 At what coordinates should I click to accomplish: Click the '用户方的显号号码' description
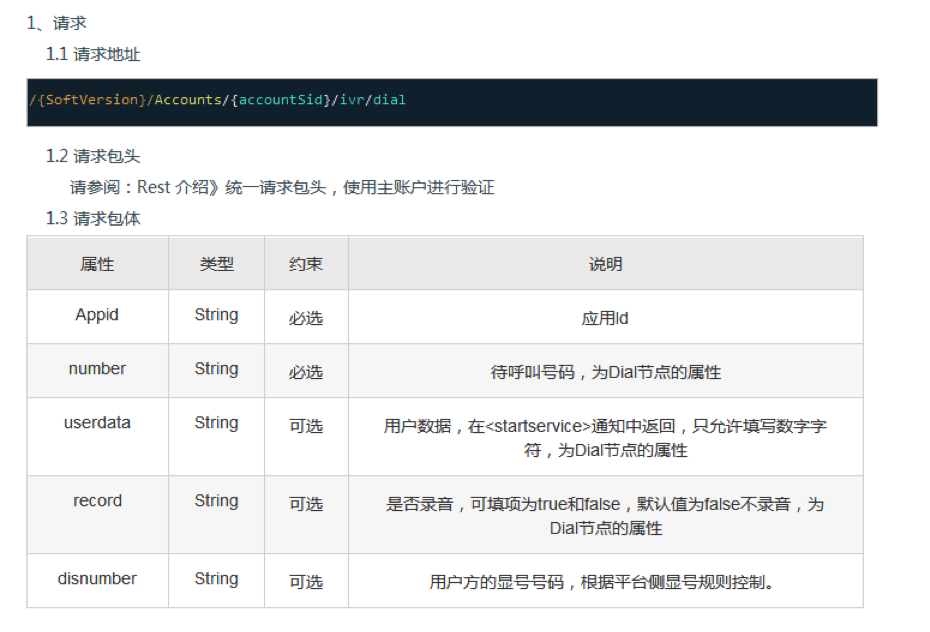tap(601, 582)
